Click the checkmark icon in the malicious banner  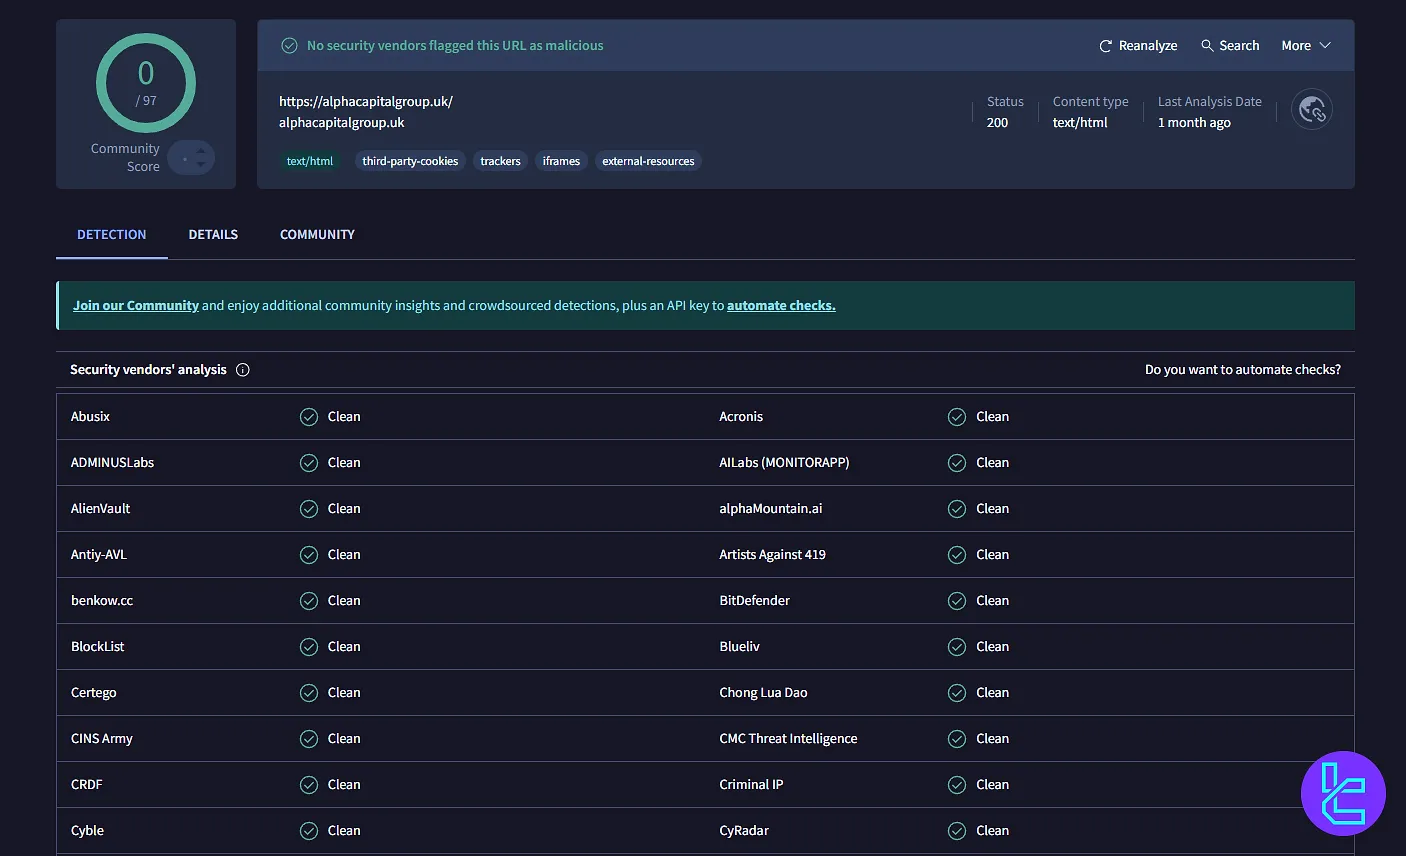289,45
